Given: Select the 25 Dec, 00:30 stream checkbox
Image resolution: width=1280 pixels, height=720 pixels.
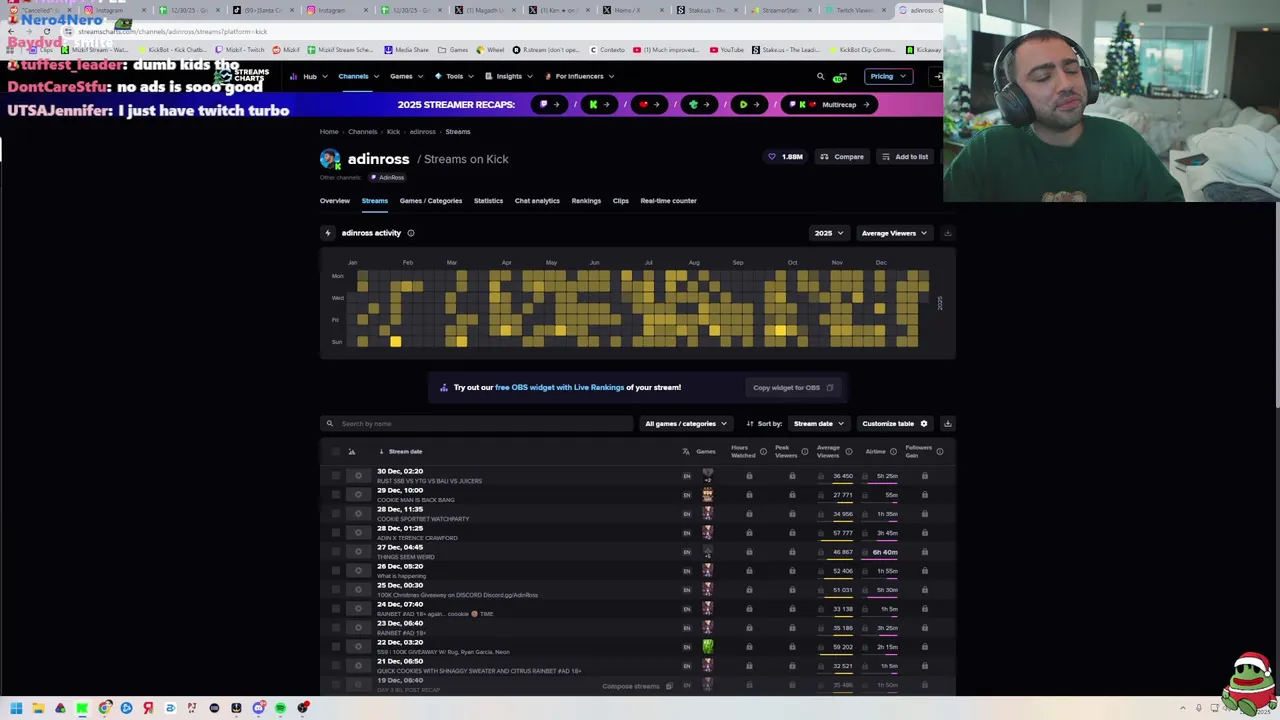Looking at the screenshot, I should click(335, 590).
